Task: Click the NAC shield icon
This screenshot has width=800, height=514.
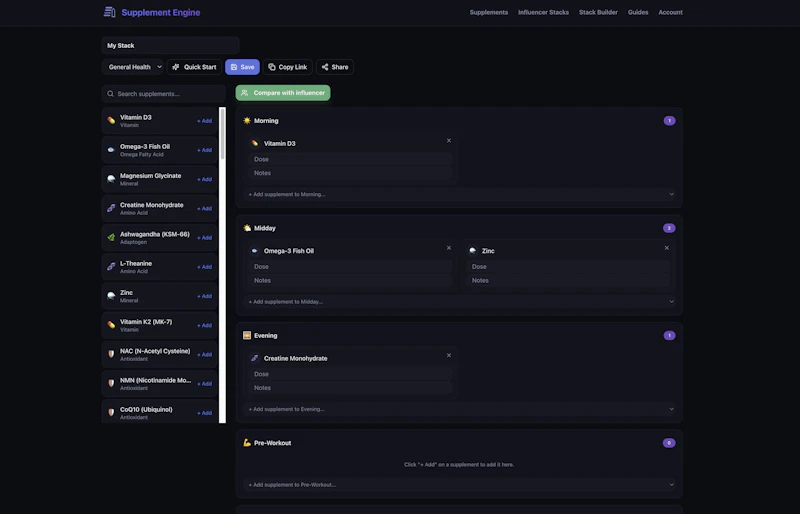Action: [111, 354]
